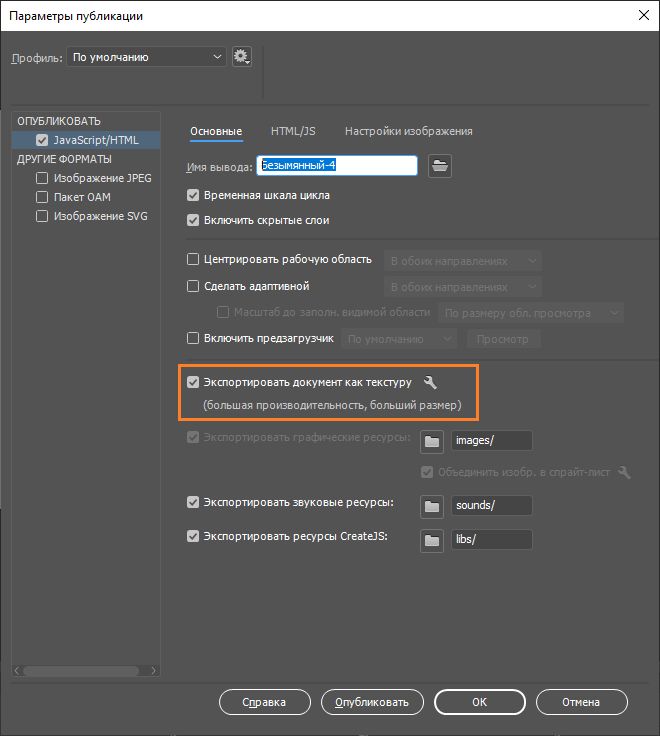Image resolution: width=660 pixels, height=736 pixels.
Task: Uncheck Экспортировать документ как текстуру
Action: click(x=193, y=382)
